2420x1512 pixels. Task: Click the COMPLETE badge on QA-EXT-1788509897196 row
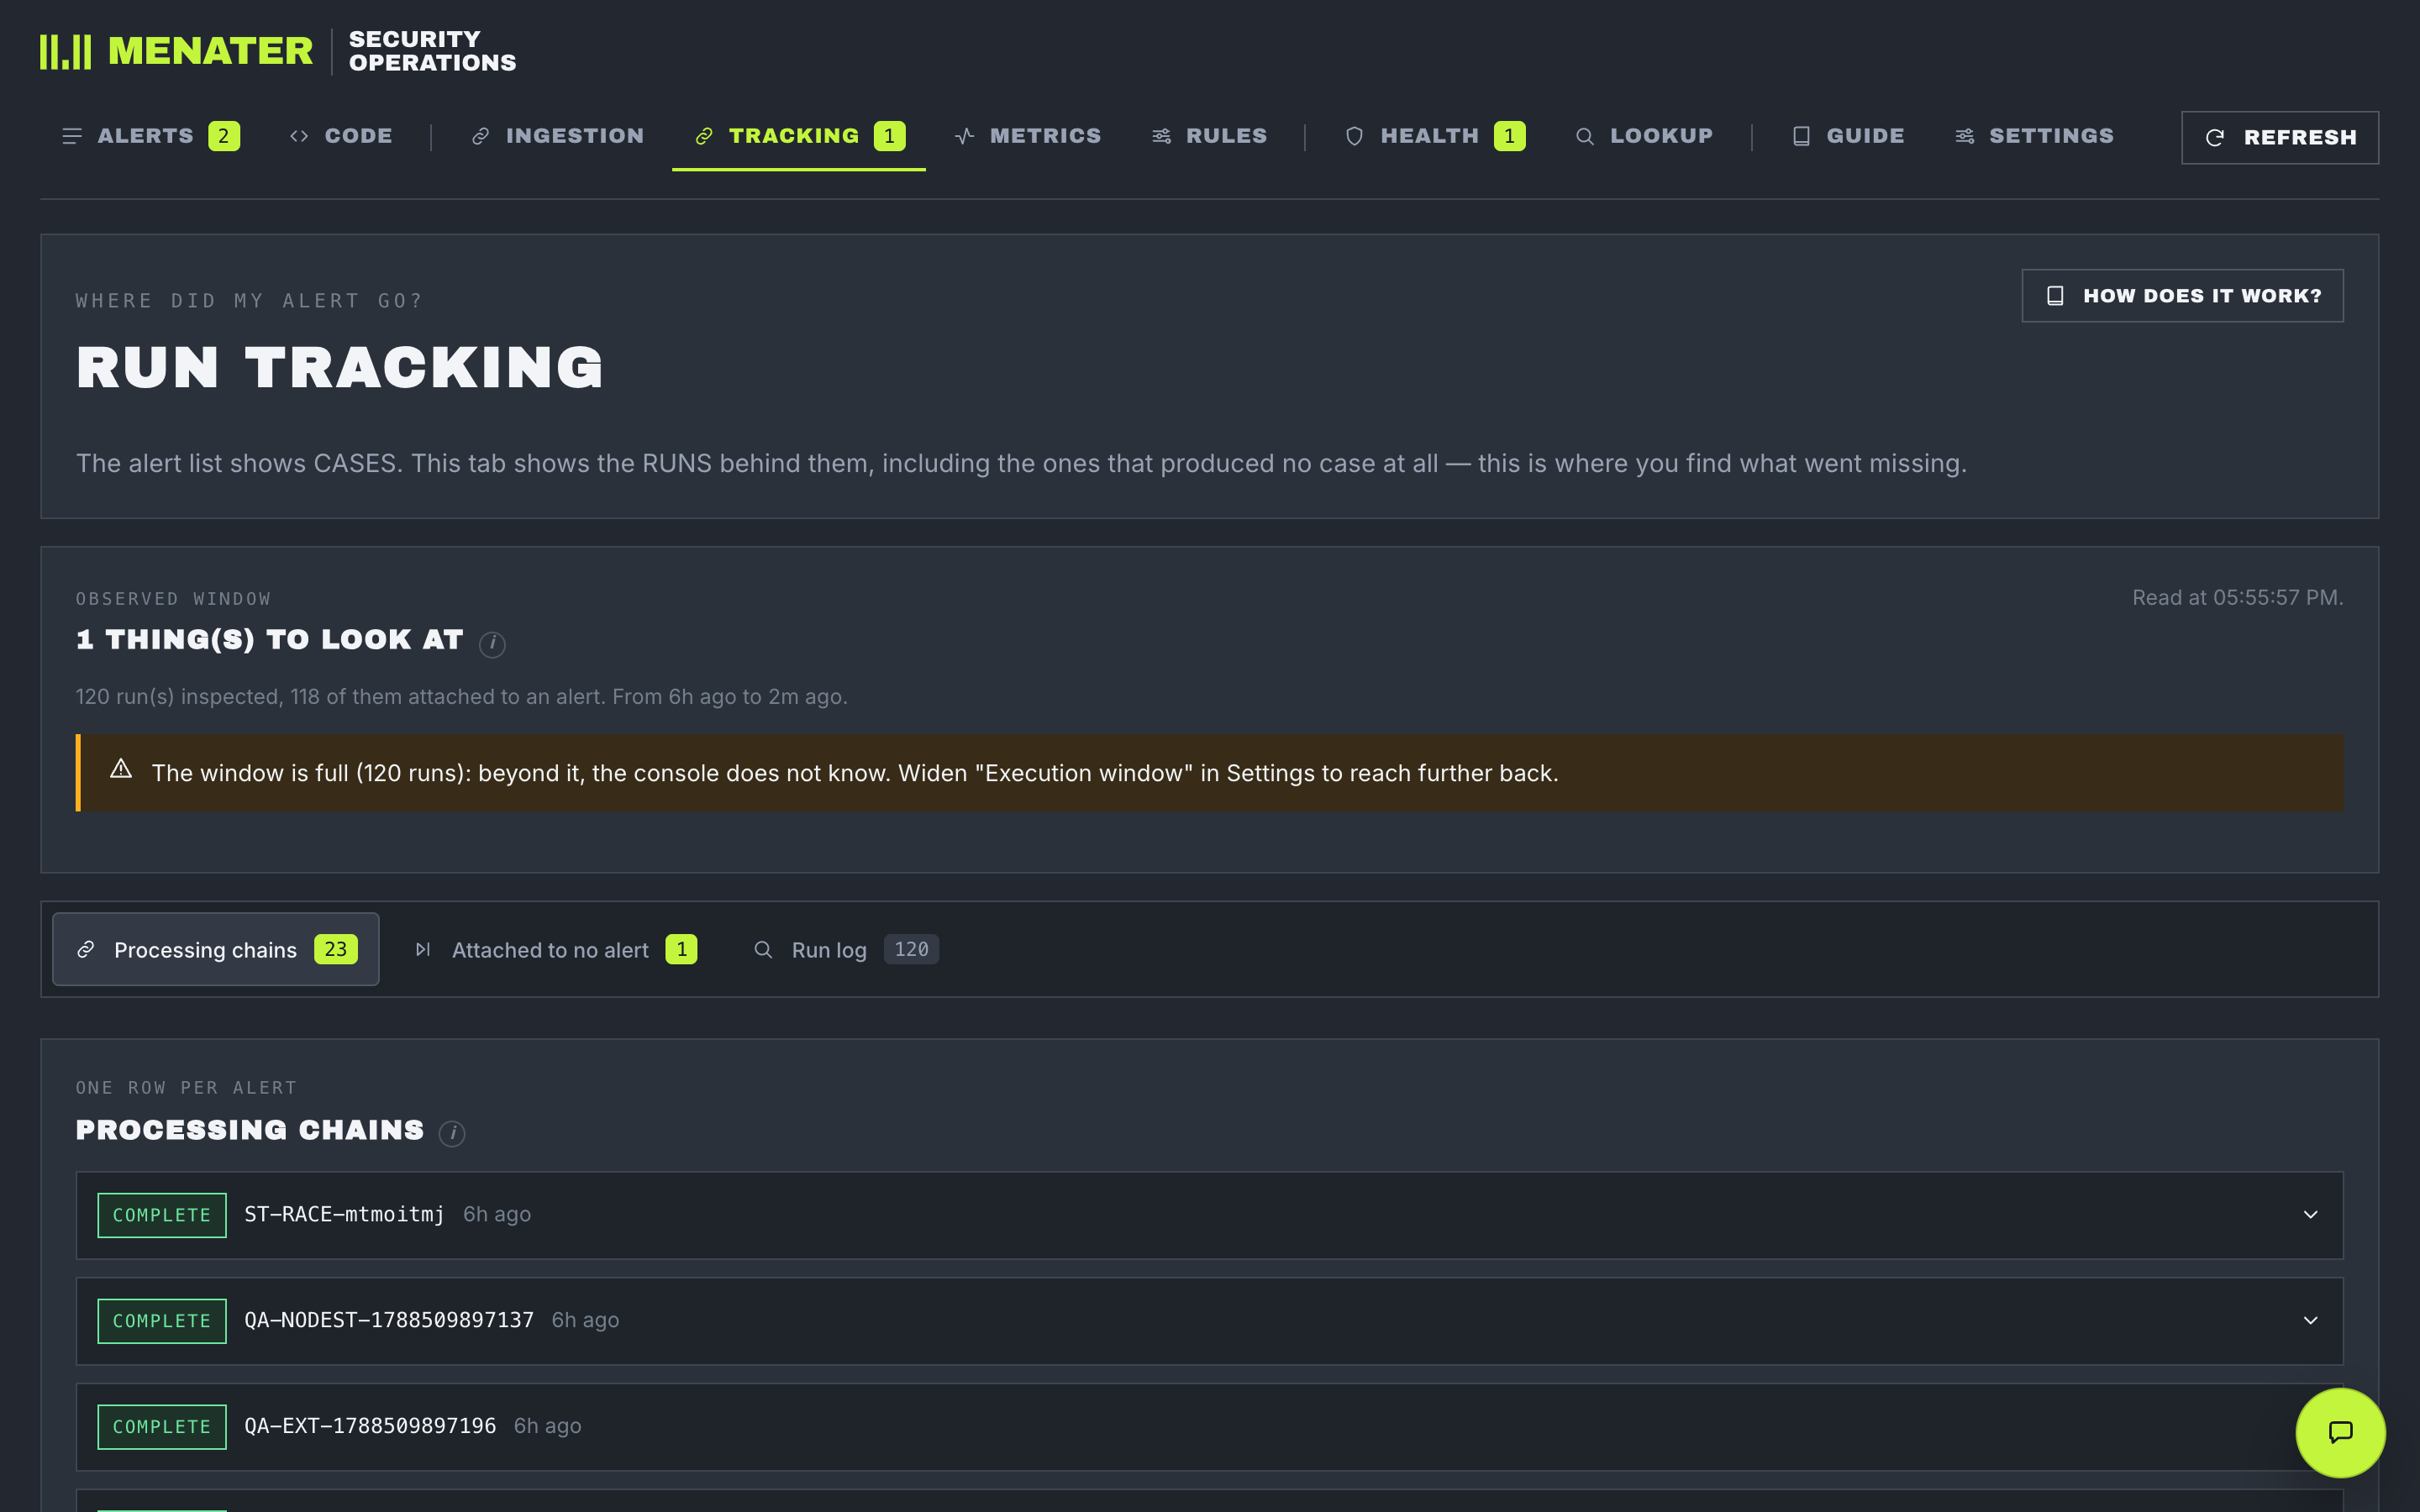pyautogui.click(x=162, y=1427)
